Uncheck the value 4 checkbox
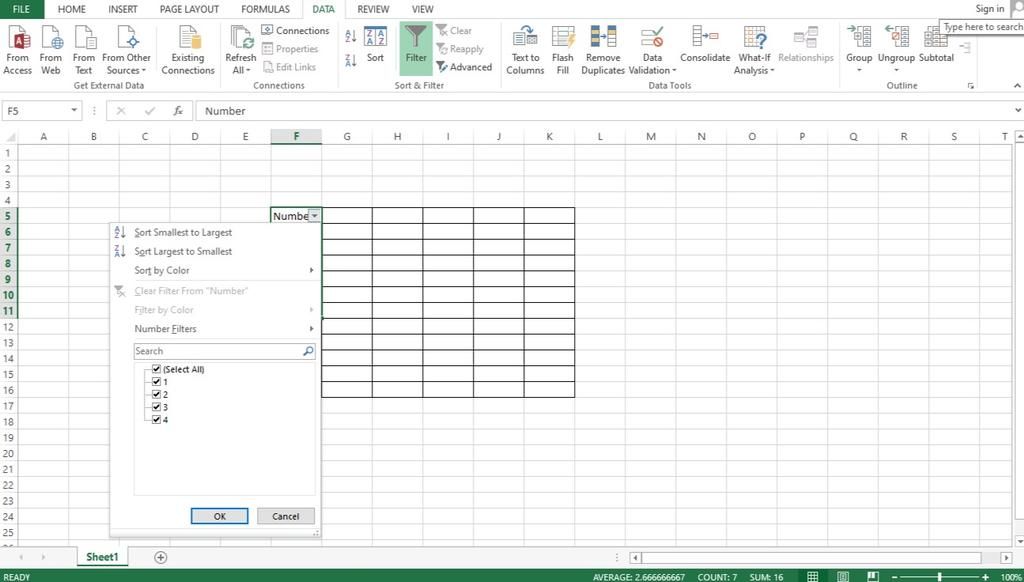This screenshot has width=1024, height=582. (156, 419)
